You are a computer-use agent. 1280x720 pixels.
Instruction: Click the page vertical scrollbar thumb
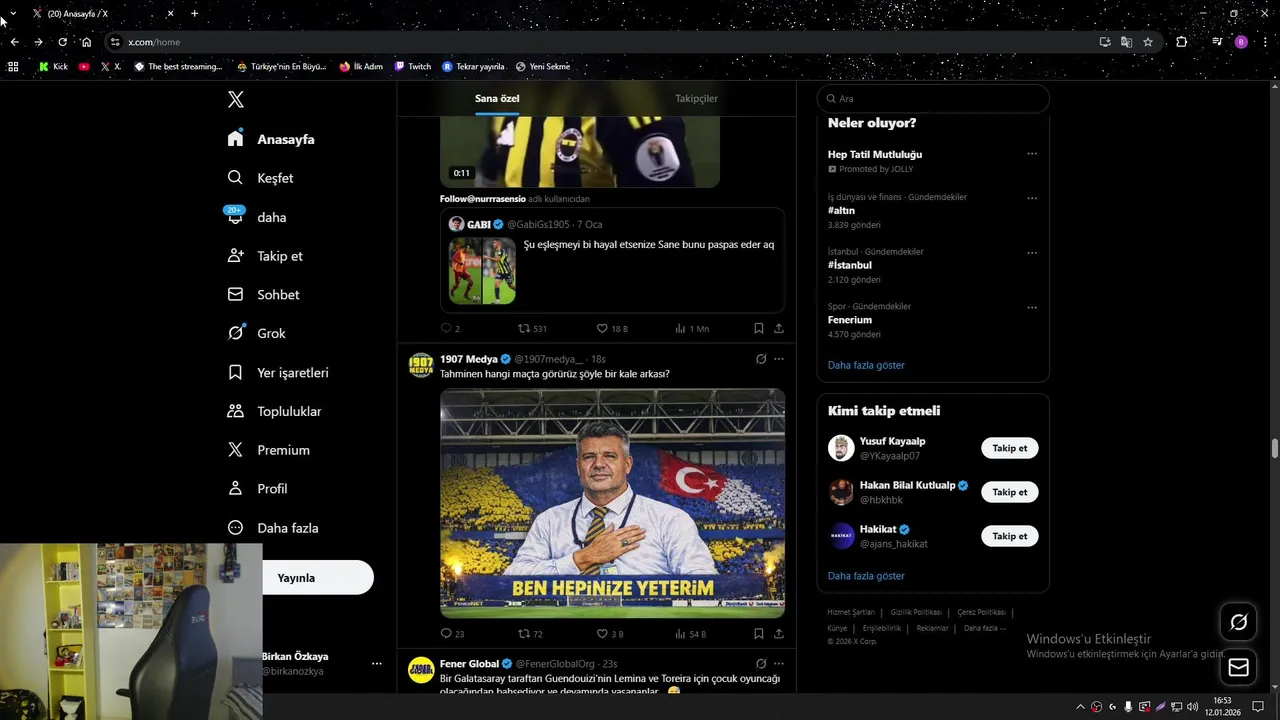point(1275,448)
